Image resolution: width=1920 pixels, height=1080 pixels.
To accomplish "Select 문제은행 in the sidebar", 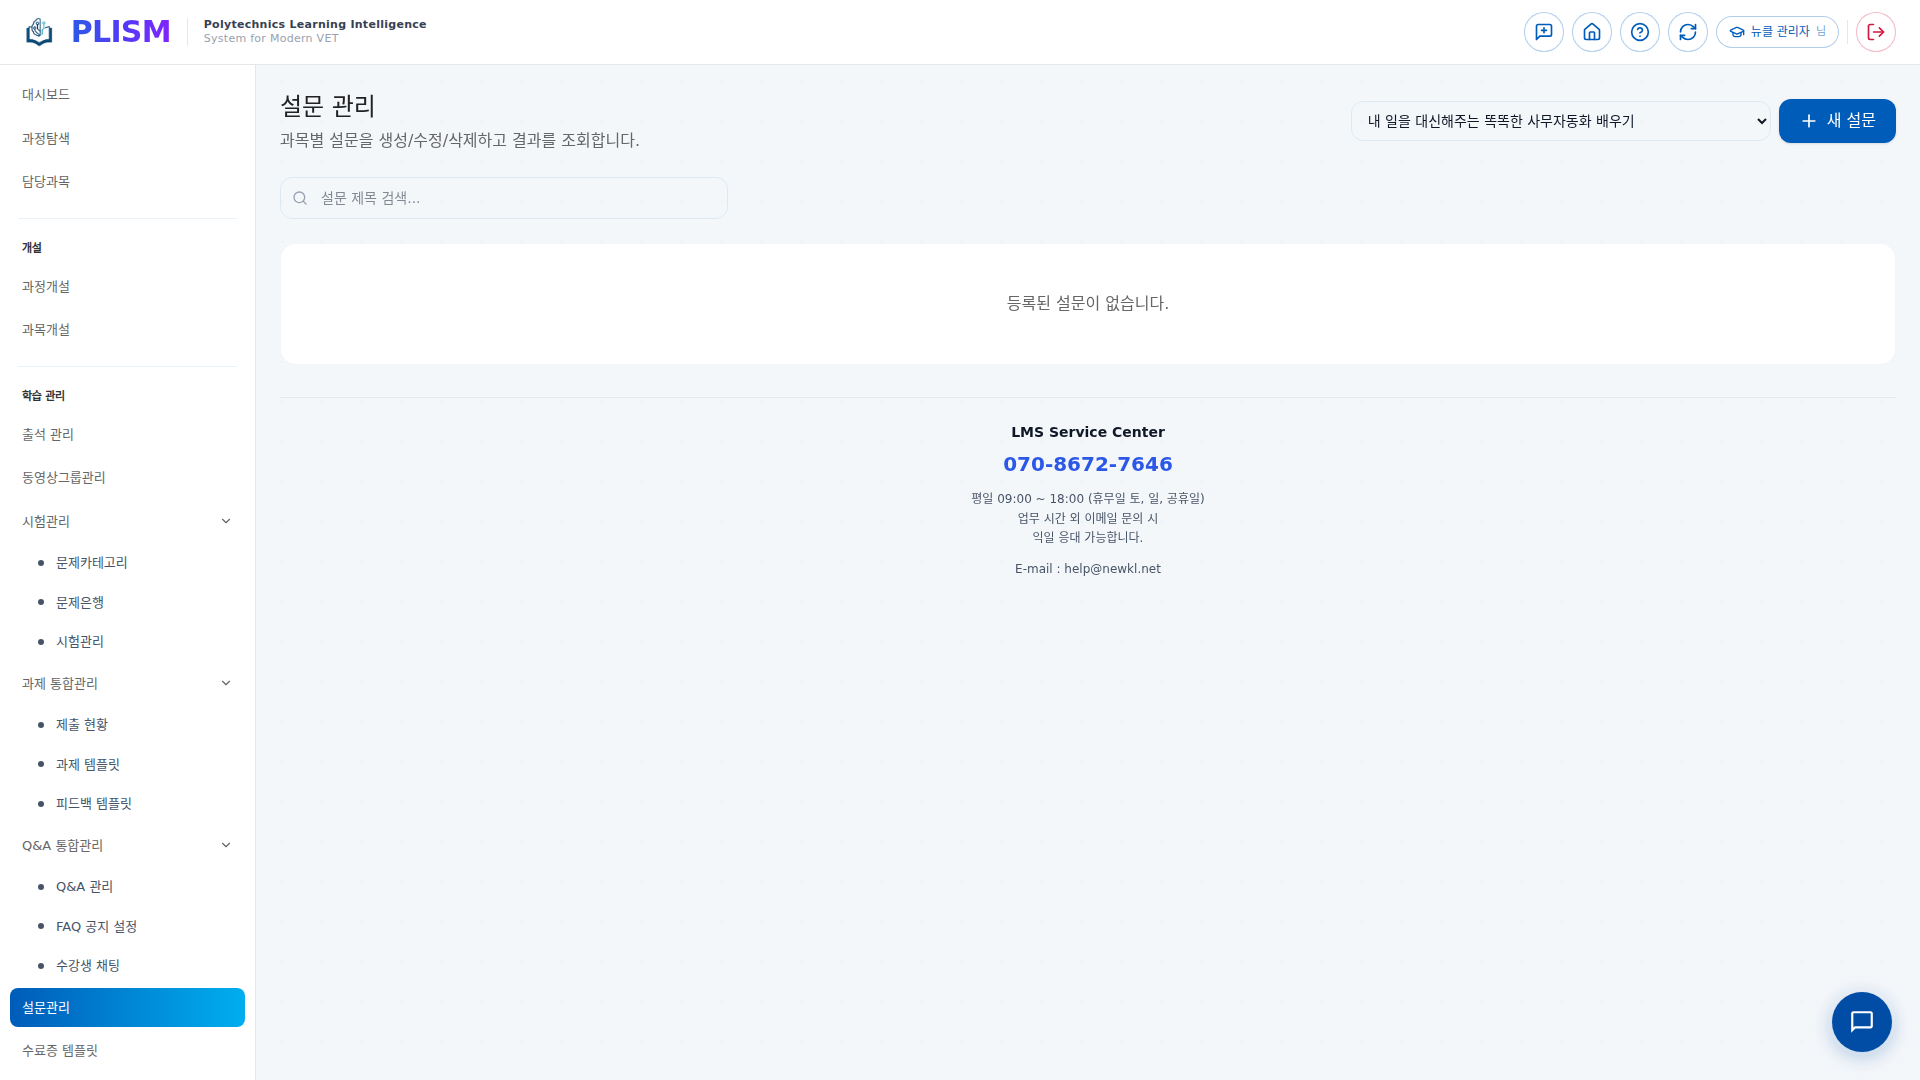I will (80, 602).
